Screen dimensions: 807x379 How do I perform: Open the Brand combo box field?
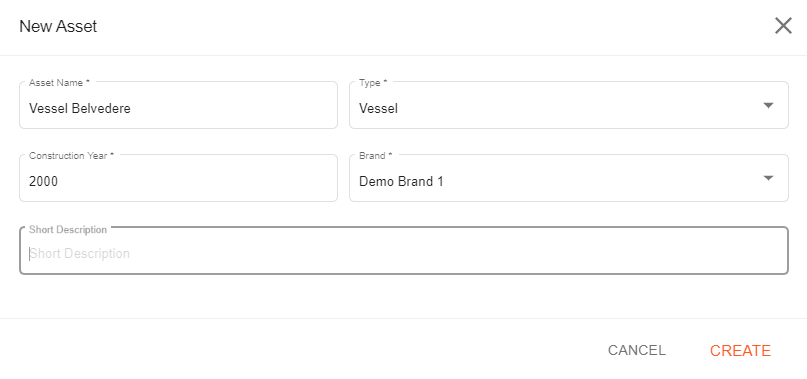(569, 178)
